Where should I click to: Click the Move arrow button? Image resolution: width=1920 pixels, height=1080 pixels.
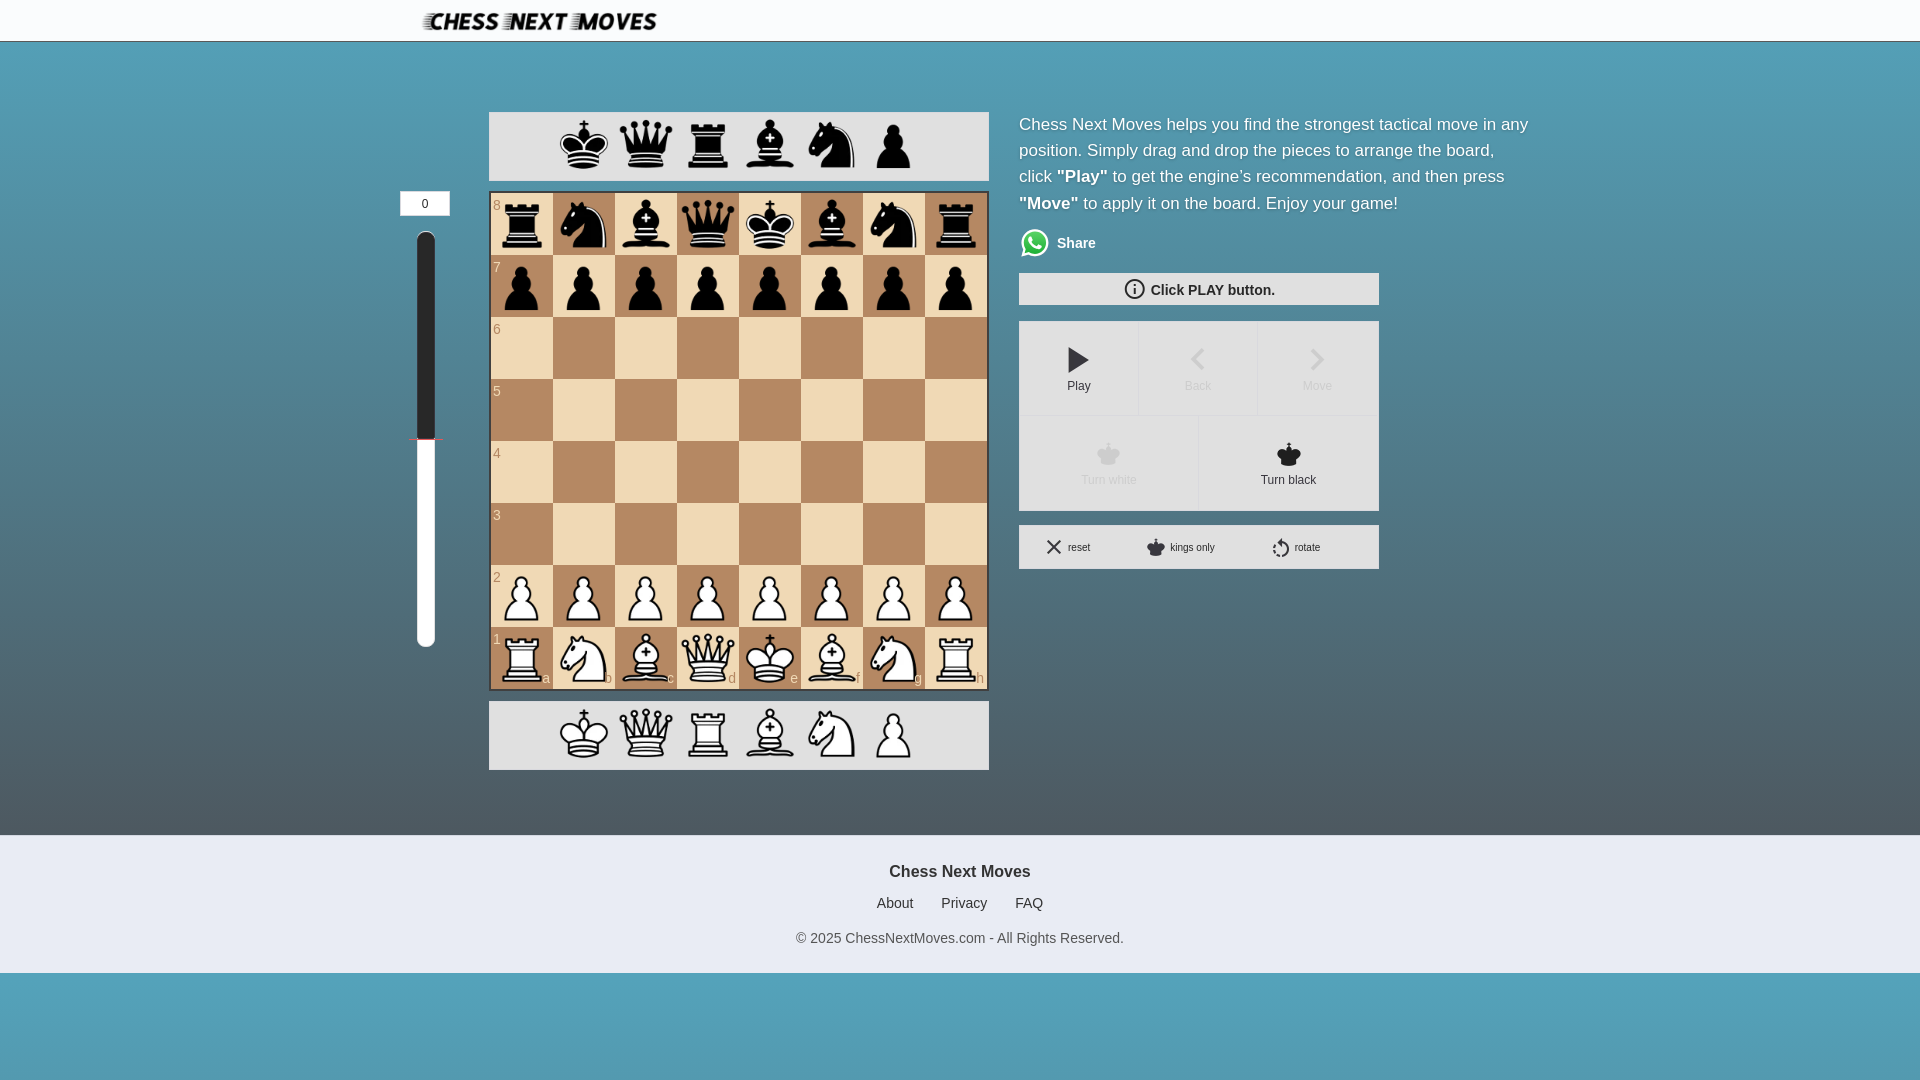point(1317,368)
